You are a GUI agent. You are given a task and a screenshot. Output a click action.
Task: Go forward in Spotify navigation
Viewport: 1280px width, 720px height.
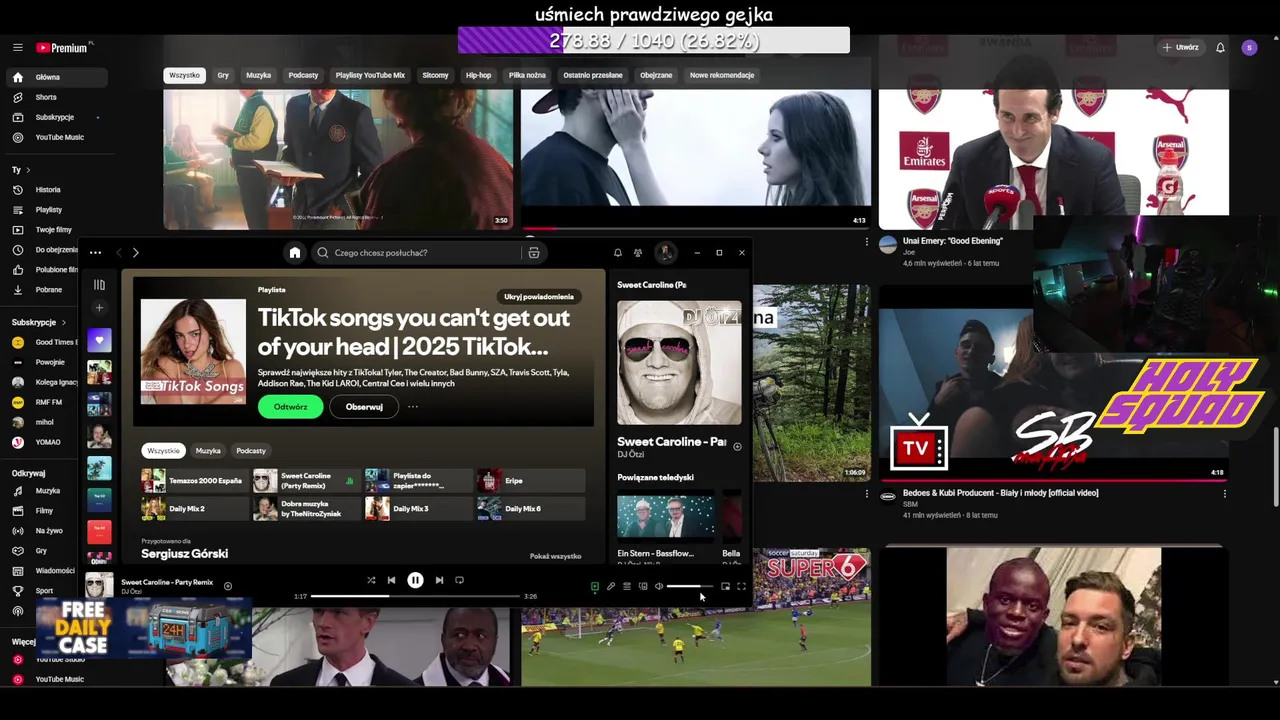pos(136,253)
